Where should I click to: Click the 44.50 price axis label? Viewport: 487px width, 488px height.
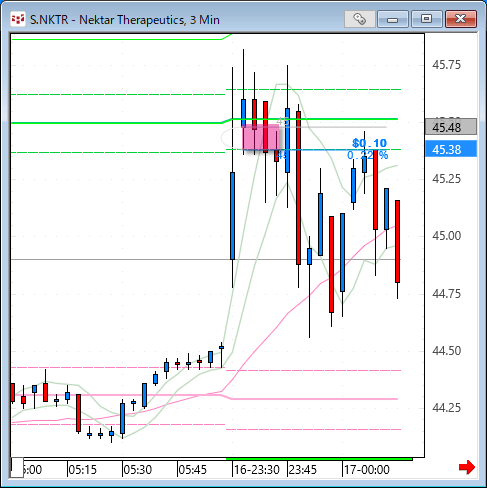coord(446,351)
